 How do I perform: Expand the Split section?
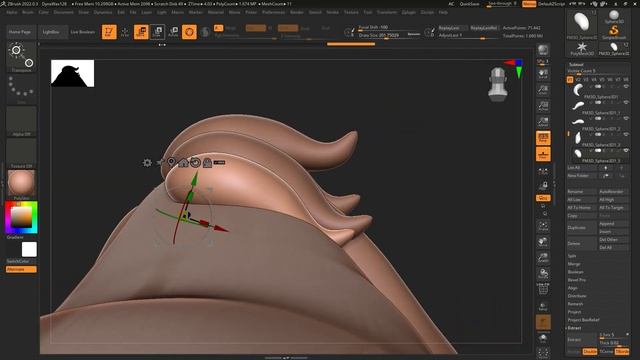[x=572, y=256]
